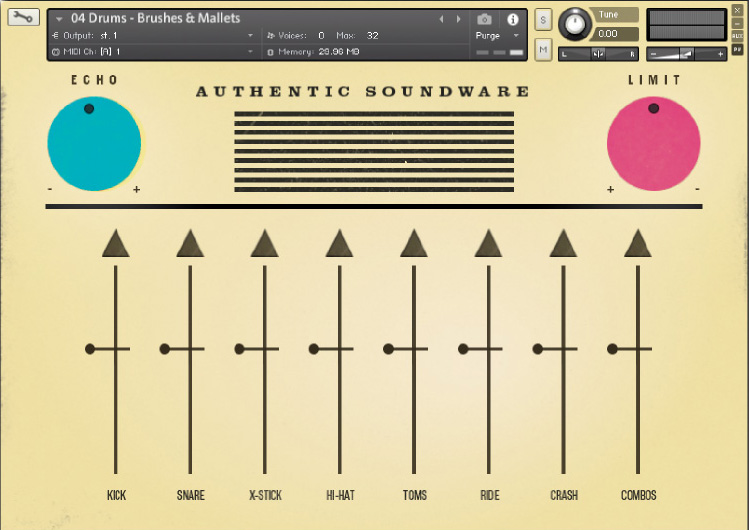This screenshot has height=530, width=749.
Task: Close the instrument with the X button
Action: click(x=737, y=11)
